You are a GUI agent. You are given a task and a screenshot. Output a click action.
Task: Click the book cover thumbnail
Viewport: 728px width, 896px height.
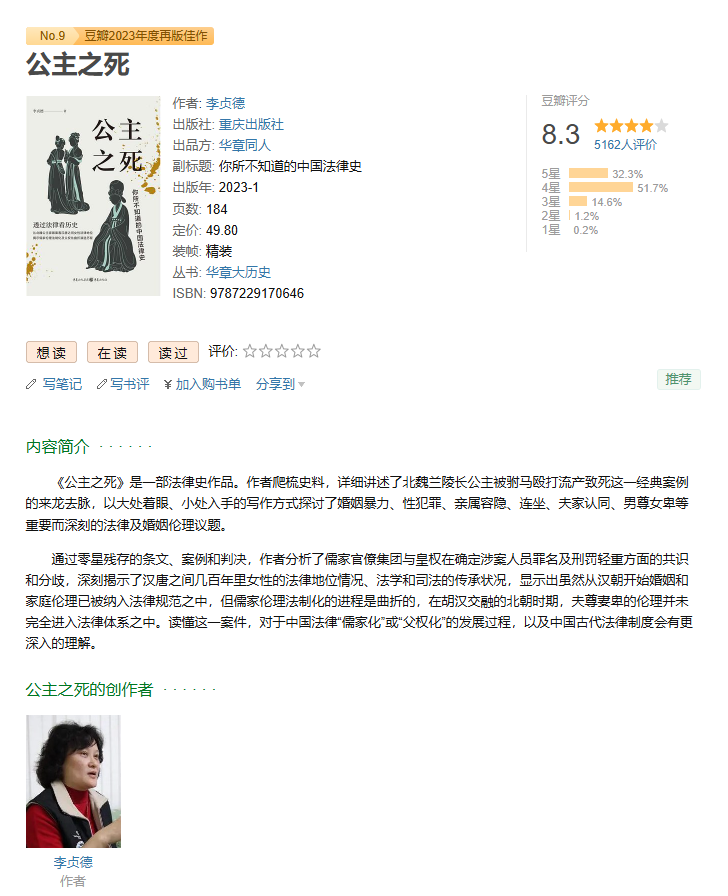[93, 196]
